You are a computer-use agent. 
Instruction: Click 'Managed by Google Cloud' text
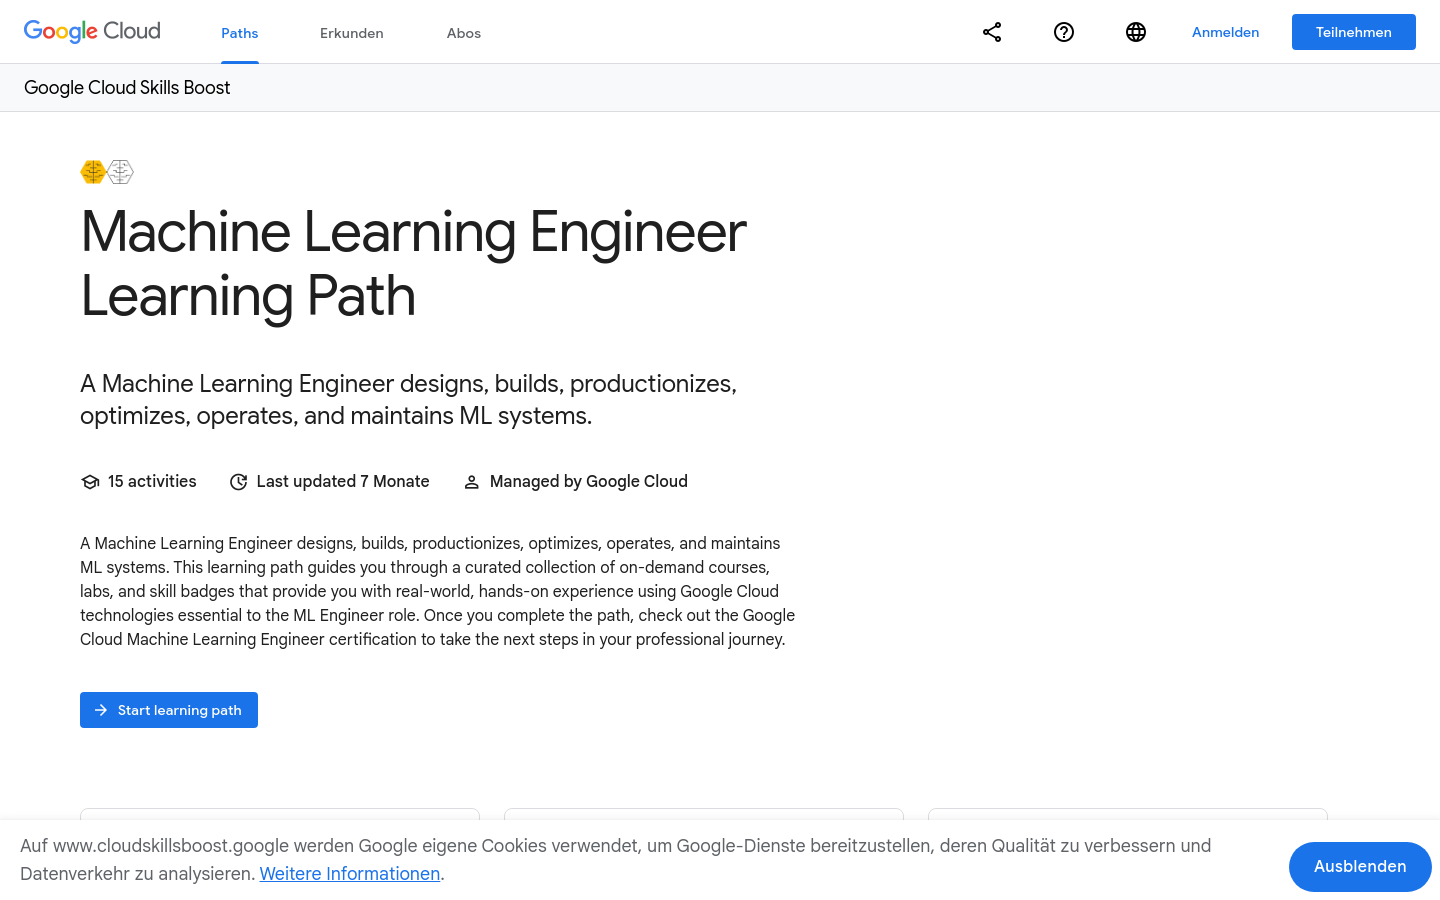click(589, 482)
